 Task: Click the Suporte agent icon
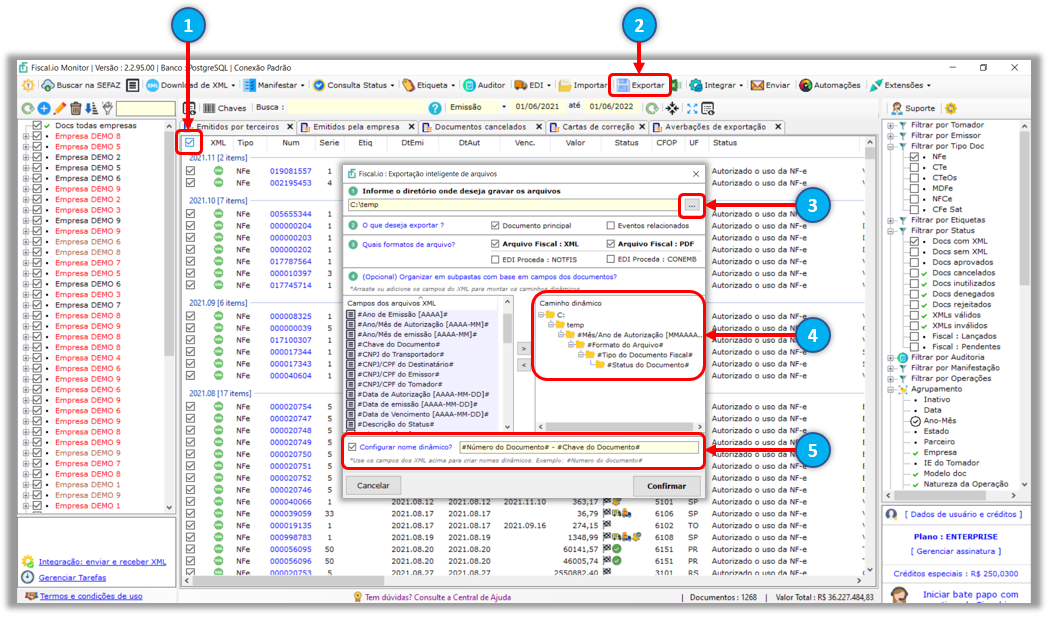[x=897, y=108]
